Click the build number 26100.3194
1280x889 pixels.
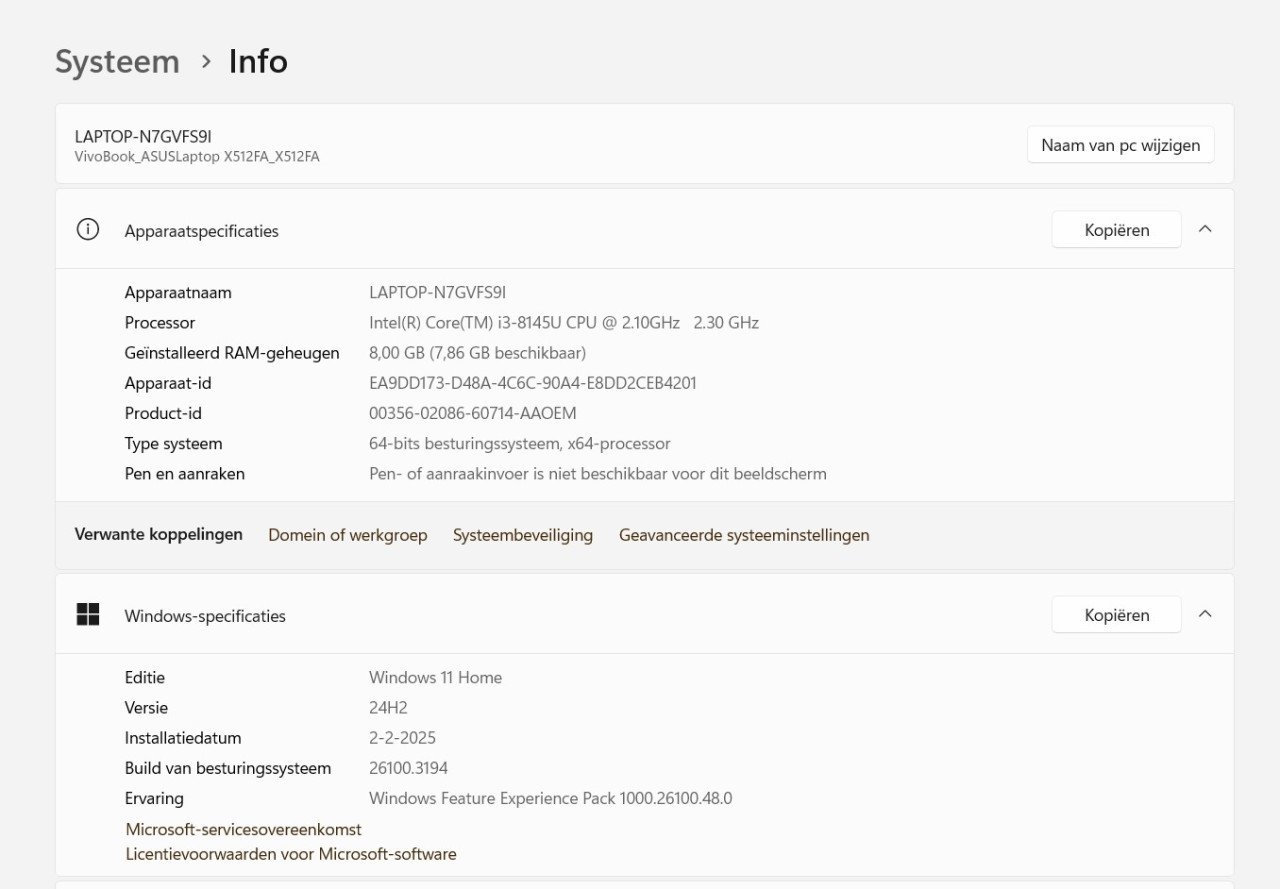click(408, 768)
